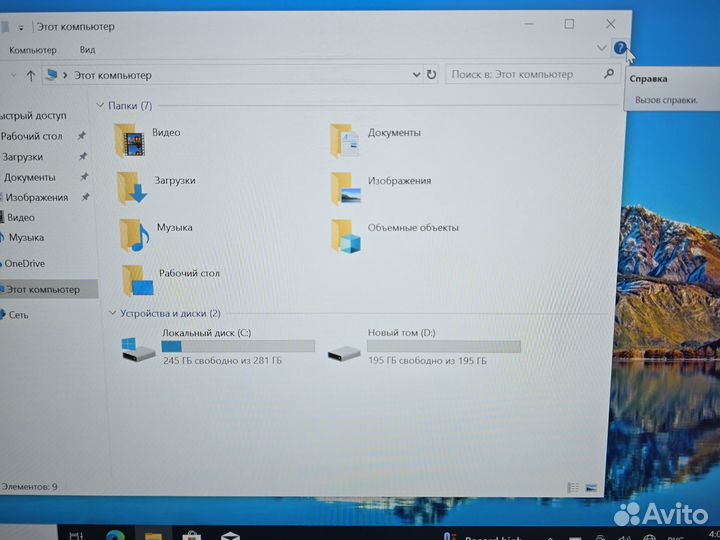Image resolution: width=720 pixels, height=540 pixels.
Task: Select OneDrive in the sidebar
Action: (x=23, y=264)
